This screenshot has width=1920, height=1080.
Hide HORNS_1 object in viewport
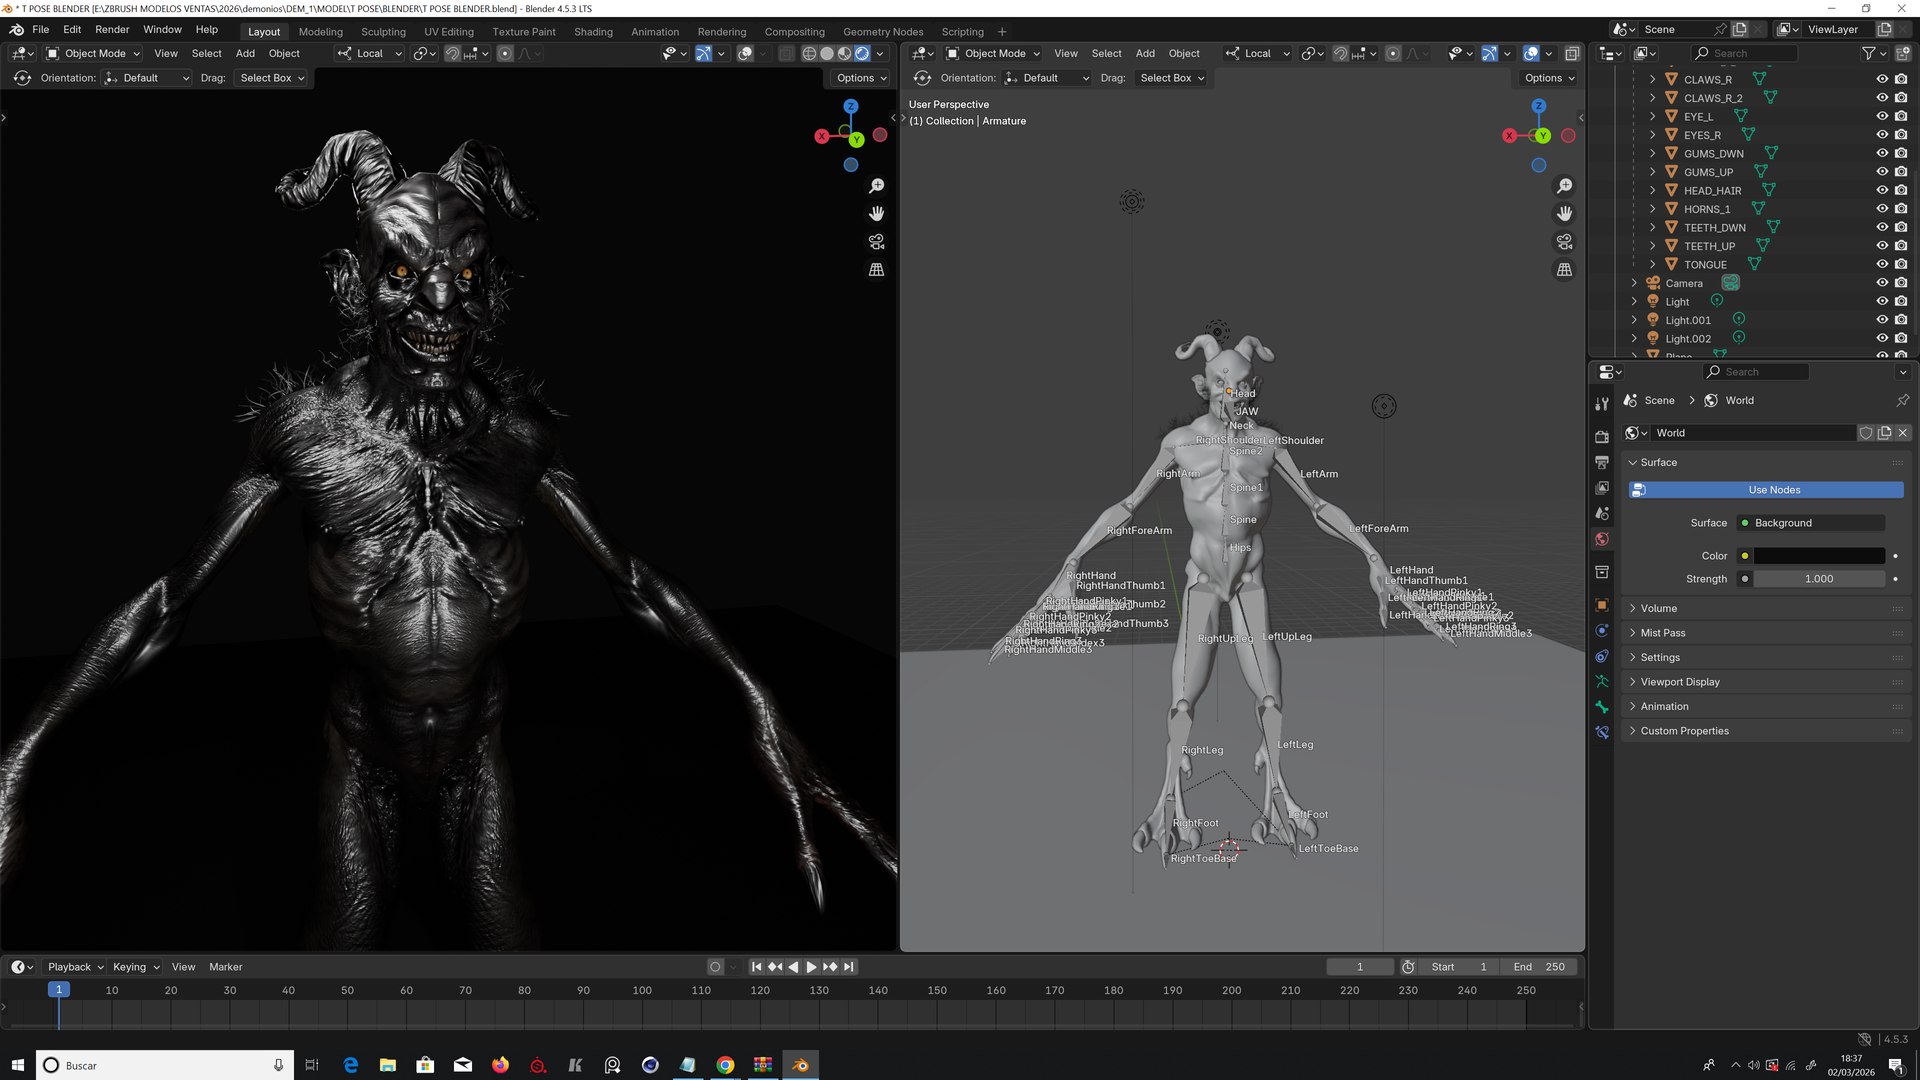point(1882,209)
